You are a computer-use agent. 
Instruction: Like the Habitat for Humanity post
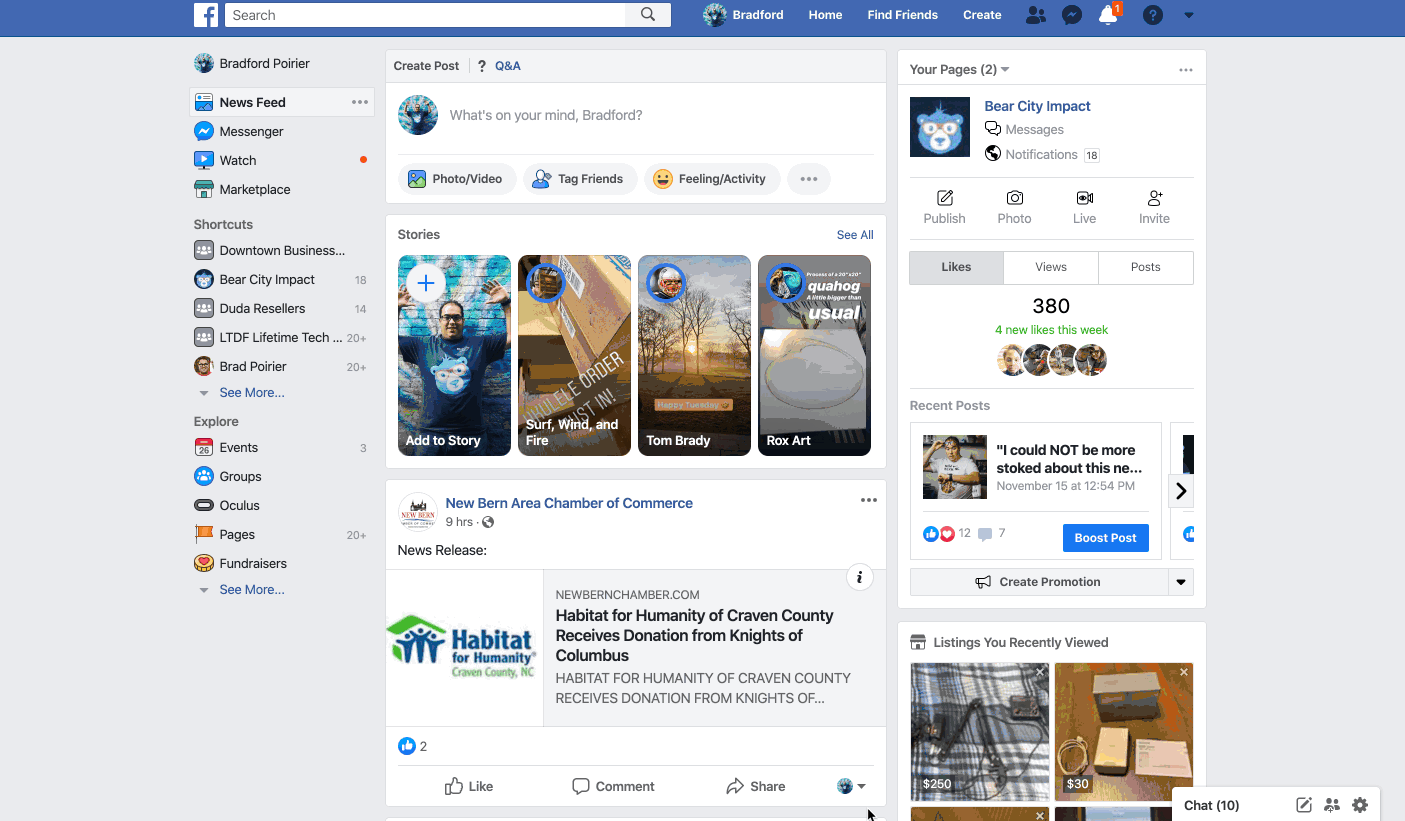469,786
